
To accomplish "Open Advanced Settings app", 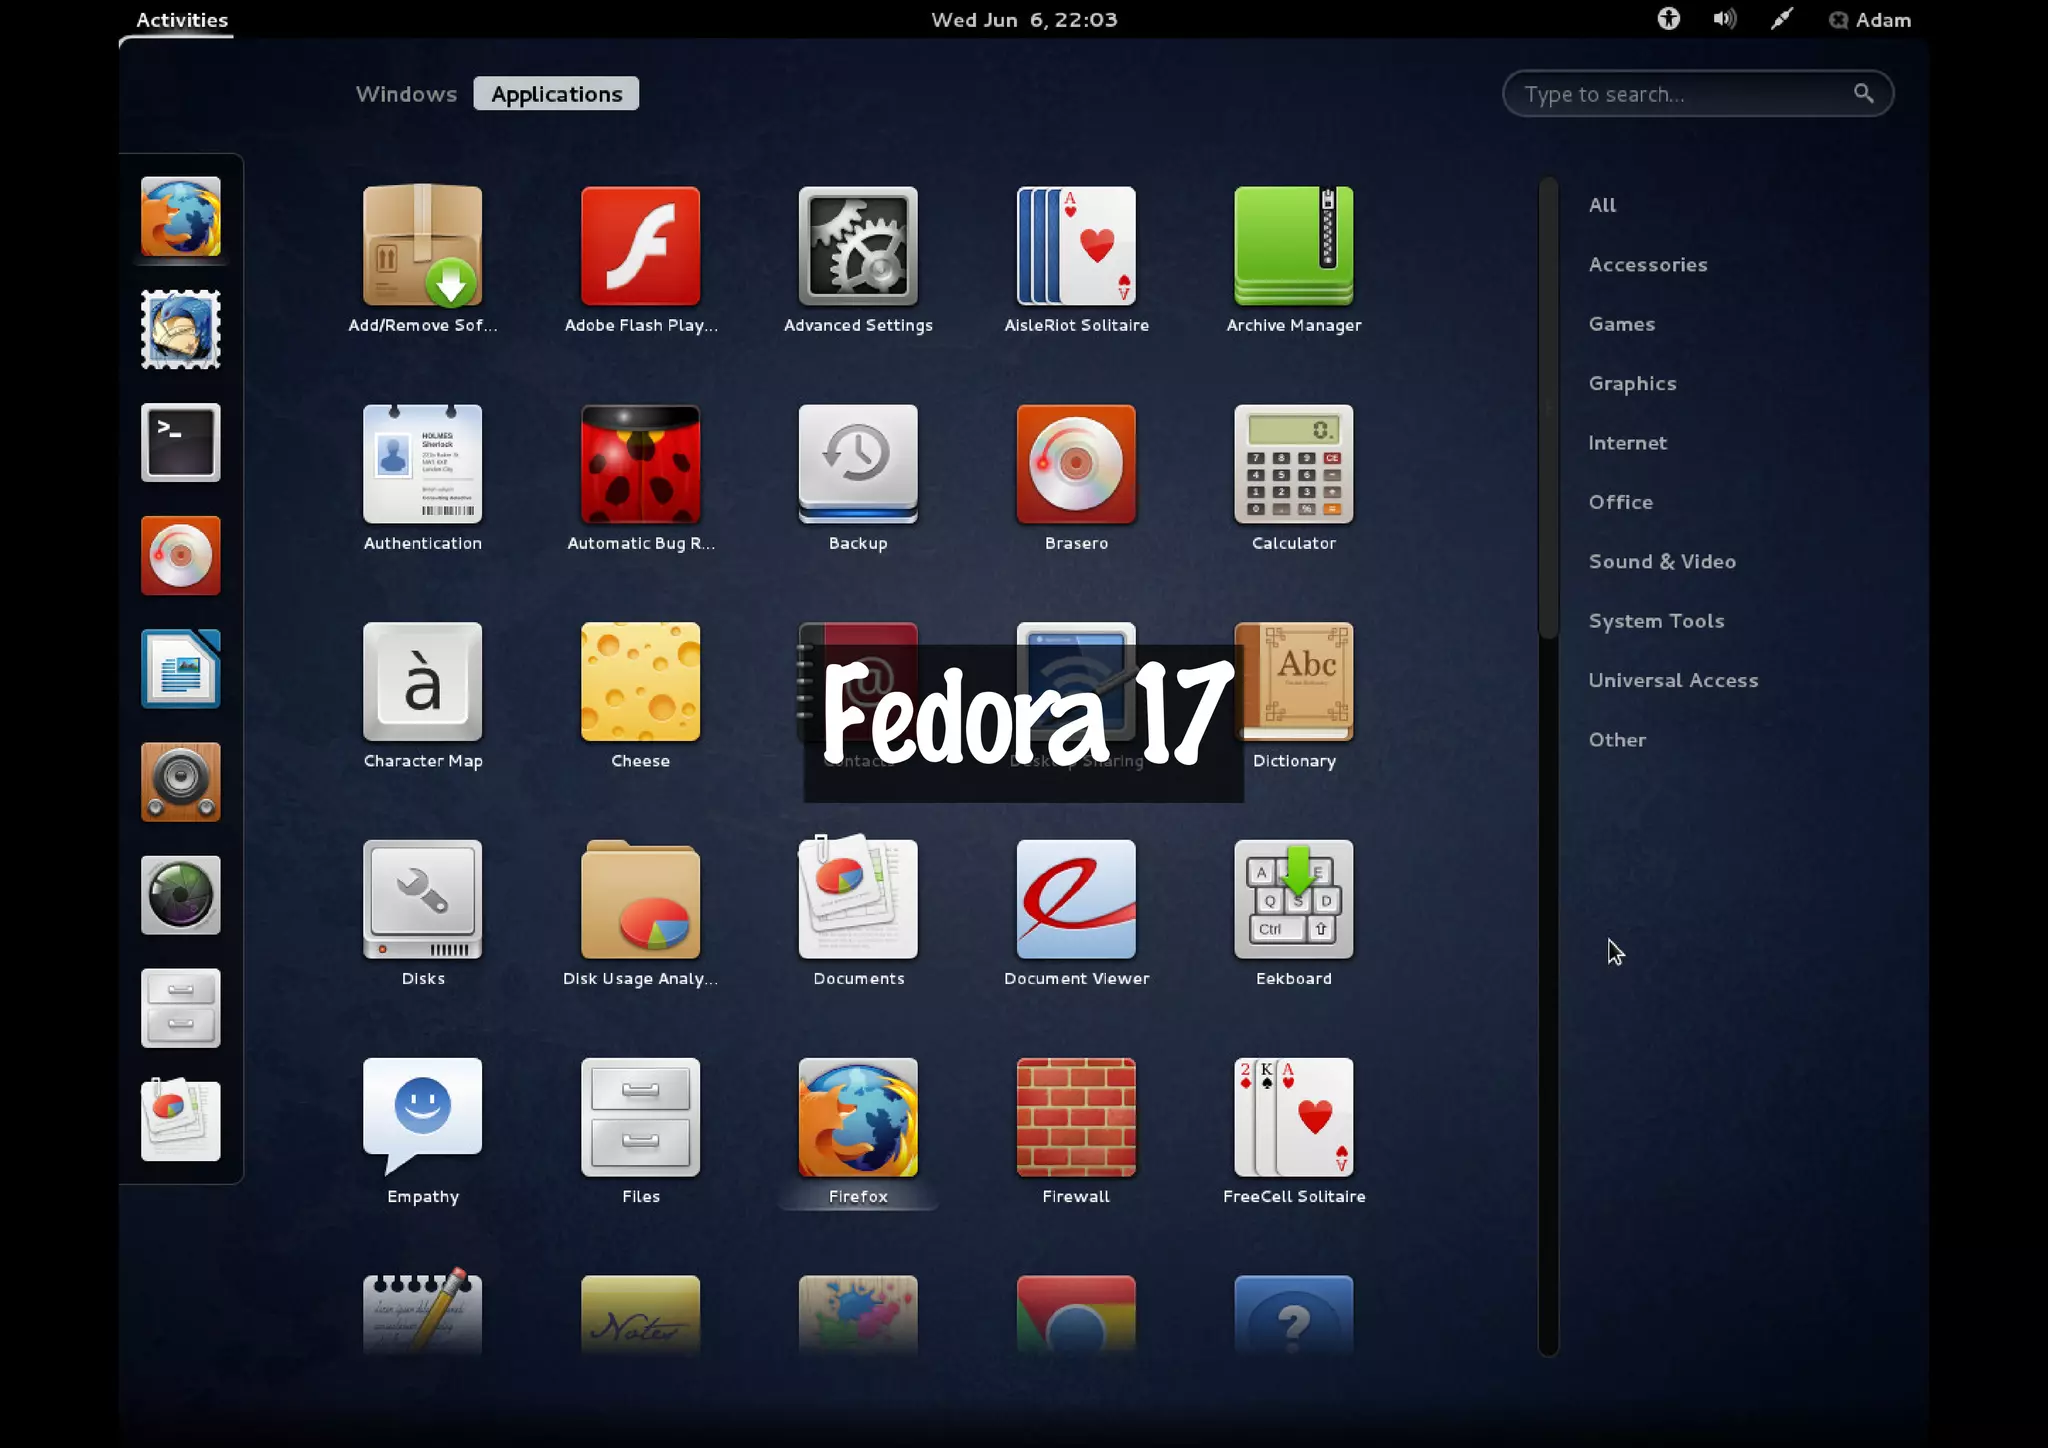I will (x=858, y=260).
